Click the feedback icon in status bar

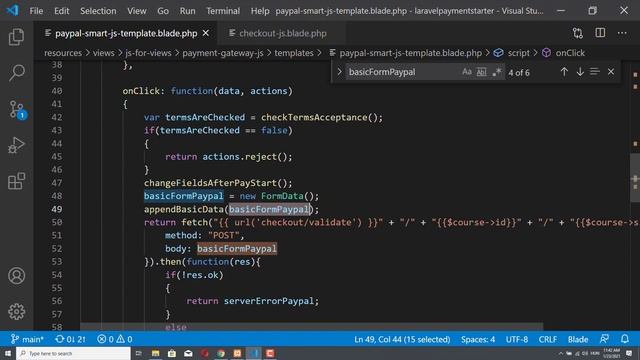(604, 339)
